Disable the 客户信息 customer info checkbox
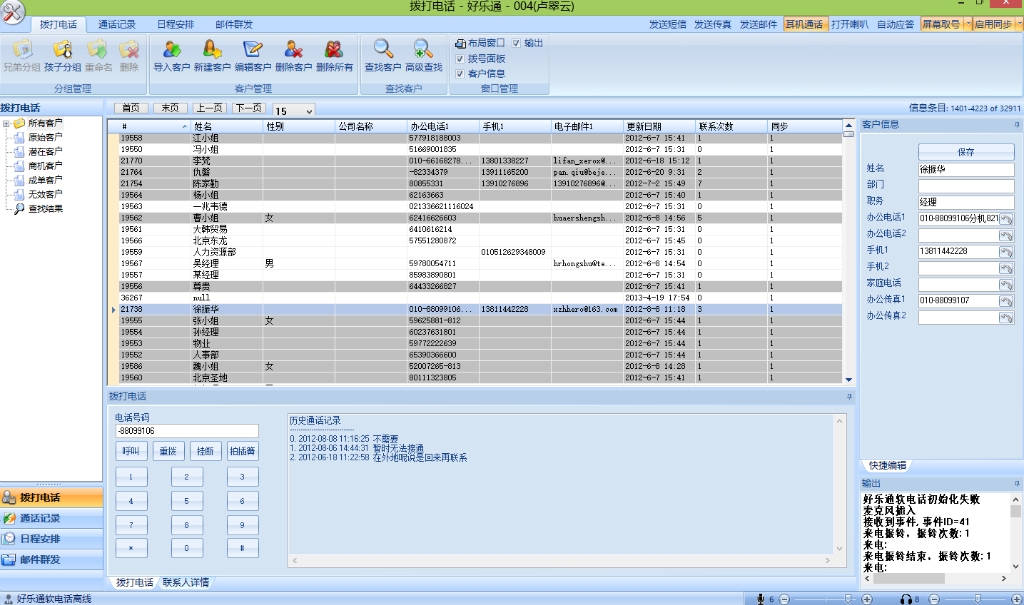The width and height of the screenshot is (1024, 605). [x=460, y=74]
